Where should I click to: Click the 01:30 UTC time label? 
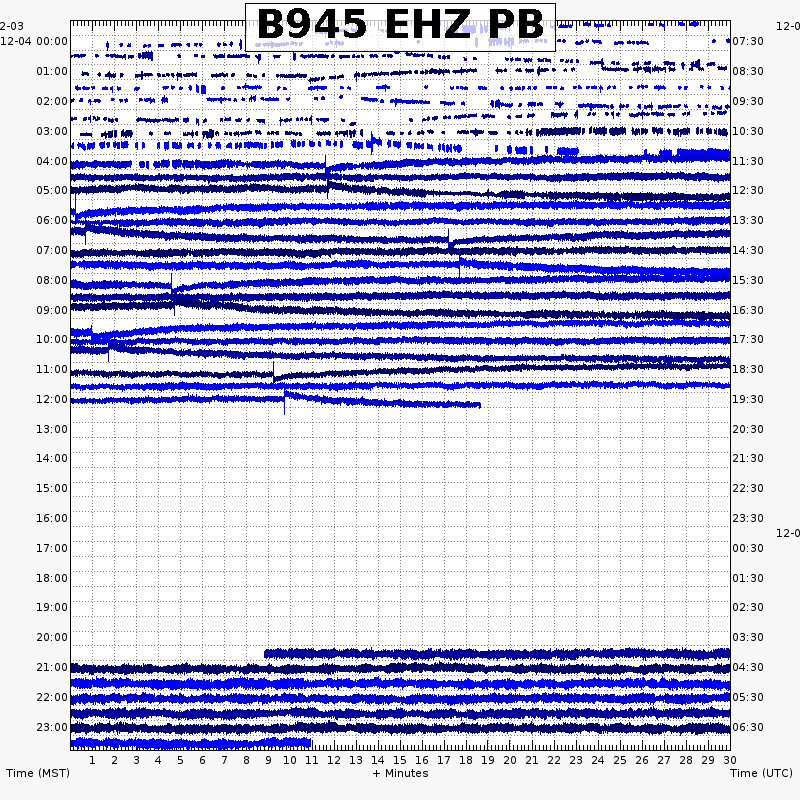pos(748,578)
